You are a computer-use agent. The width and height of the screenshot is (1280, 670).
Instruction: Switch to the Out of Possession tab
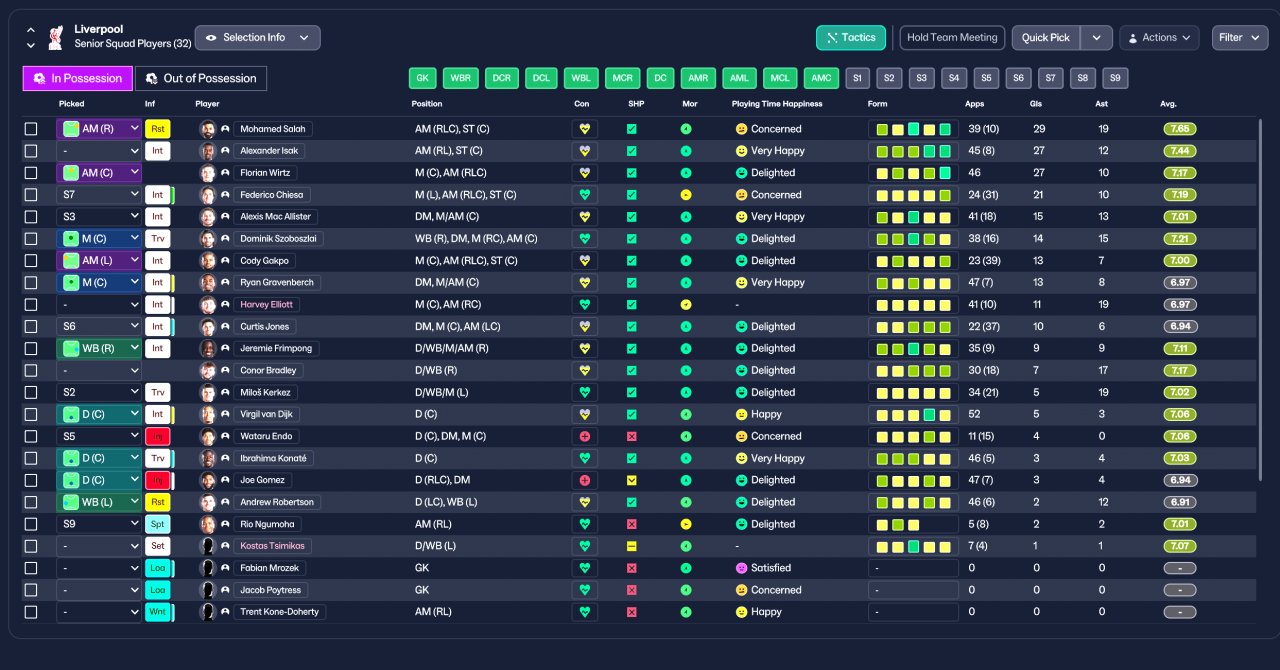pos(201,78)
